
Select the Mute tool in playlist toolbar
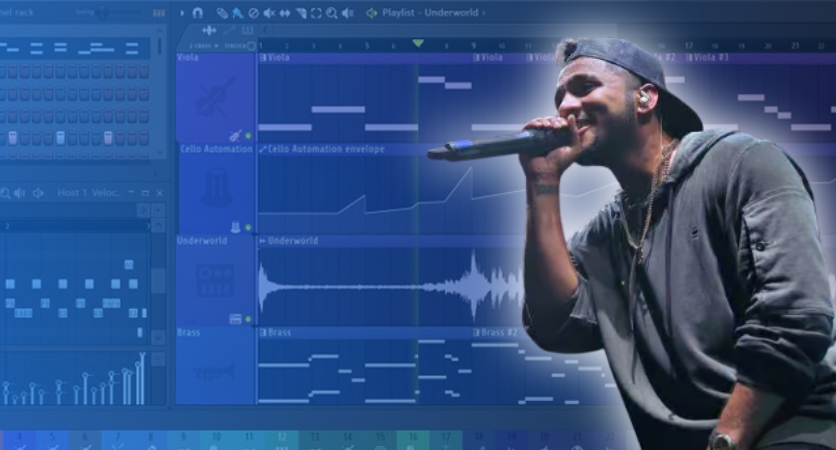[x=269, y=13]
